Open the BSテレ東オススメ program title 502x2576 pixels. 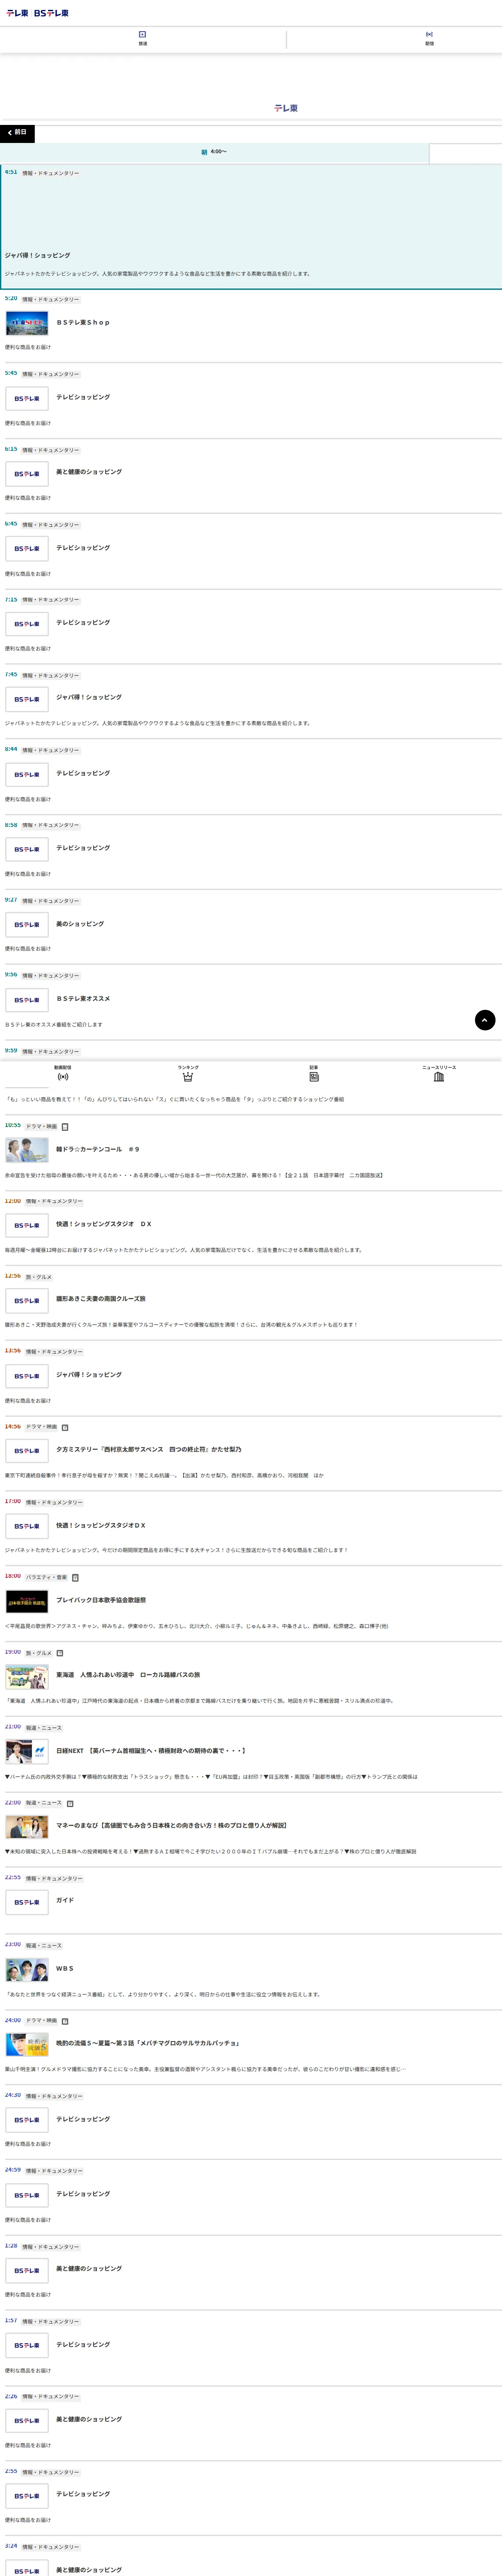83,999
